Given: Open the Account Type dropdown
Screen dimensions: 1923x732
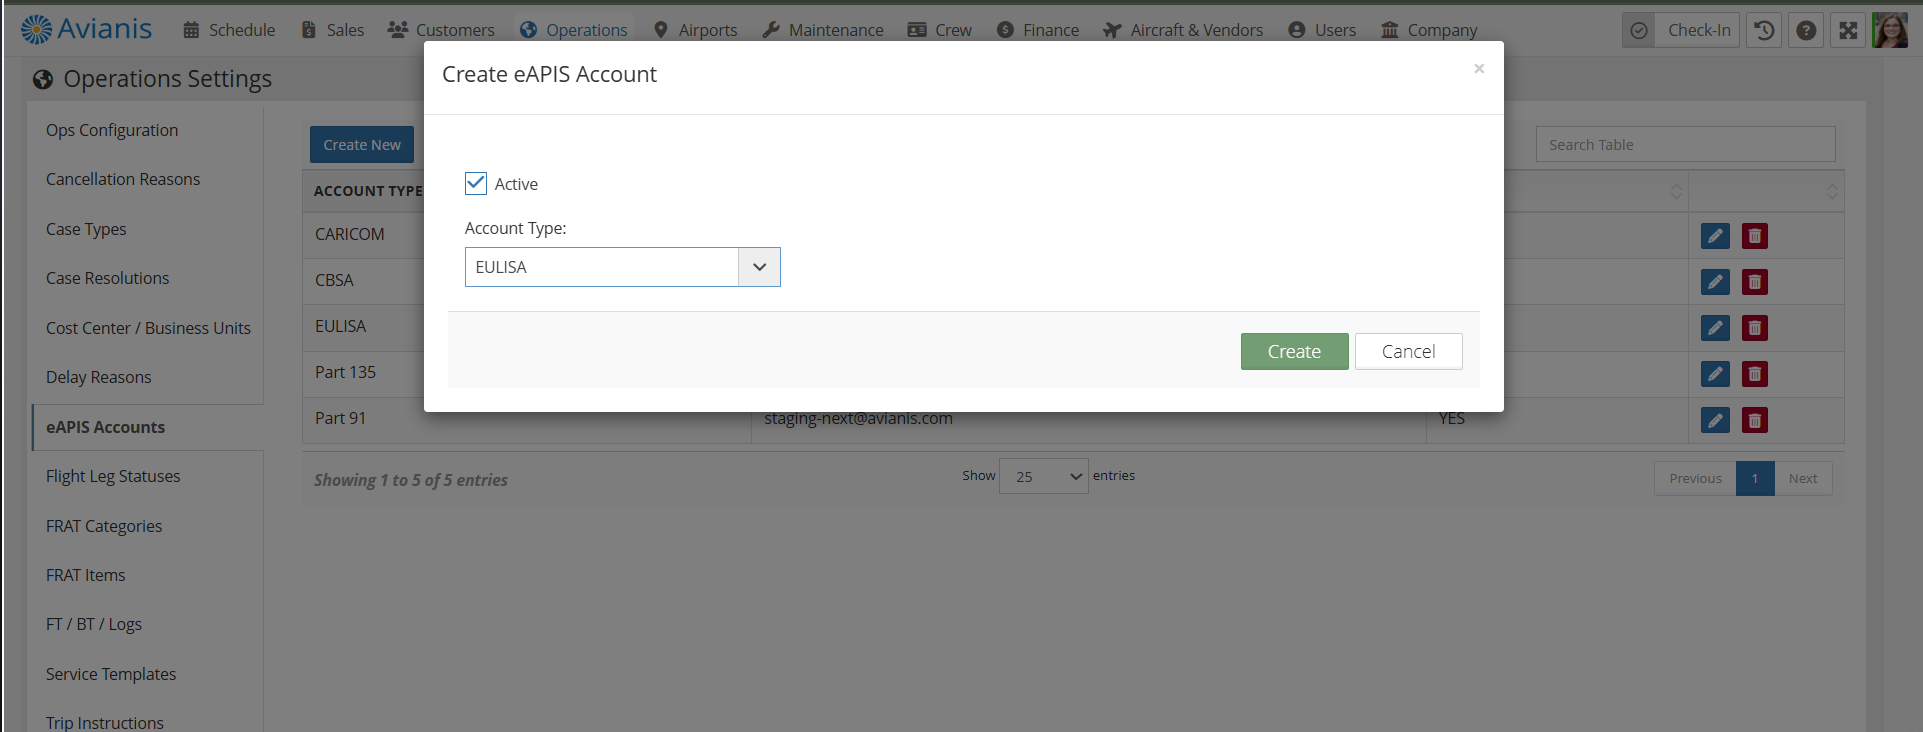Looking at the screenshot, I should click(x=622, y=267).
